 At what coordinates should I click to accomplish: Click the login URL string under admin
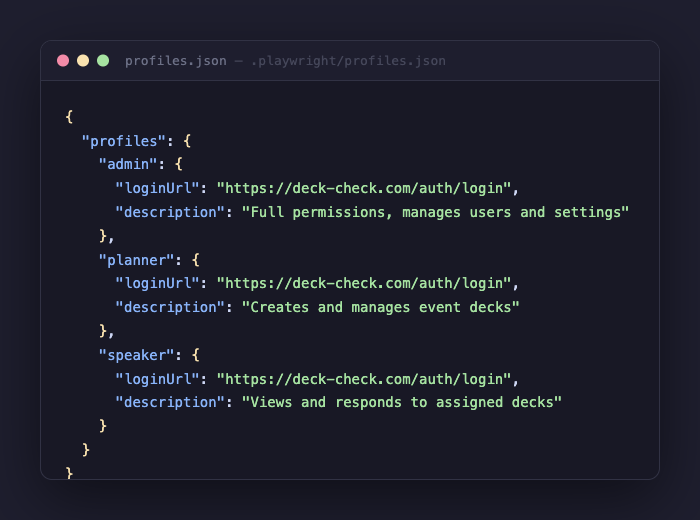click(363, 188)
